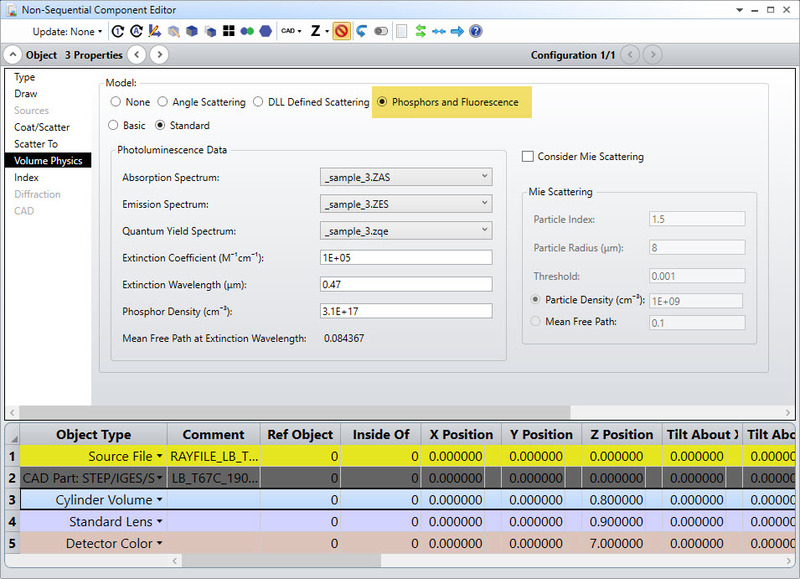
Task: Click the blue right-arrow toolbar icon
Action: tap(457, 31)
